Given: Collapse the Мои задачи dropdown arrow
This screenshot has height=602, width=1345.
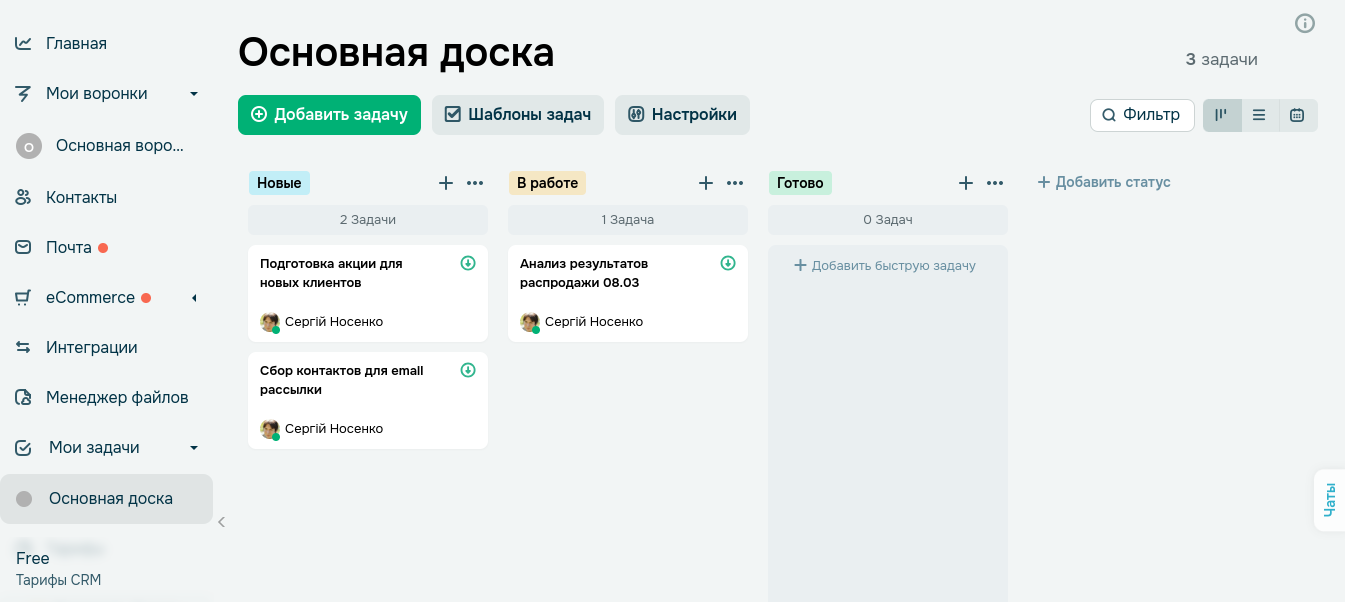Looking at the screenshot, I should [194, 448].
